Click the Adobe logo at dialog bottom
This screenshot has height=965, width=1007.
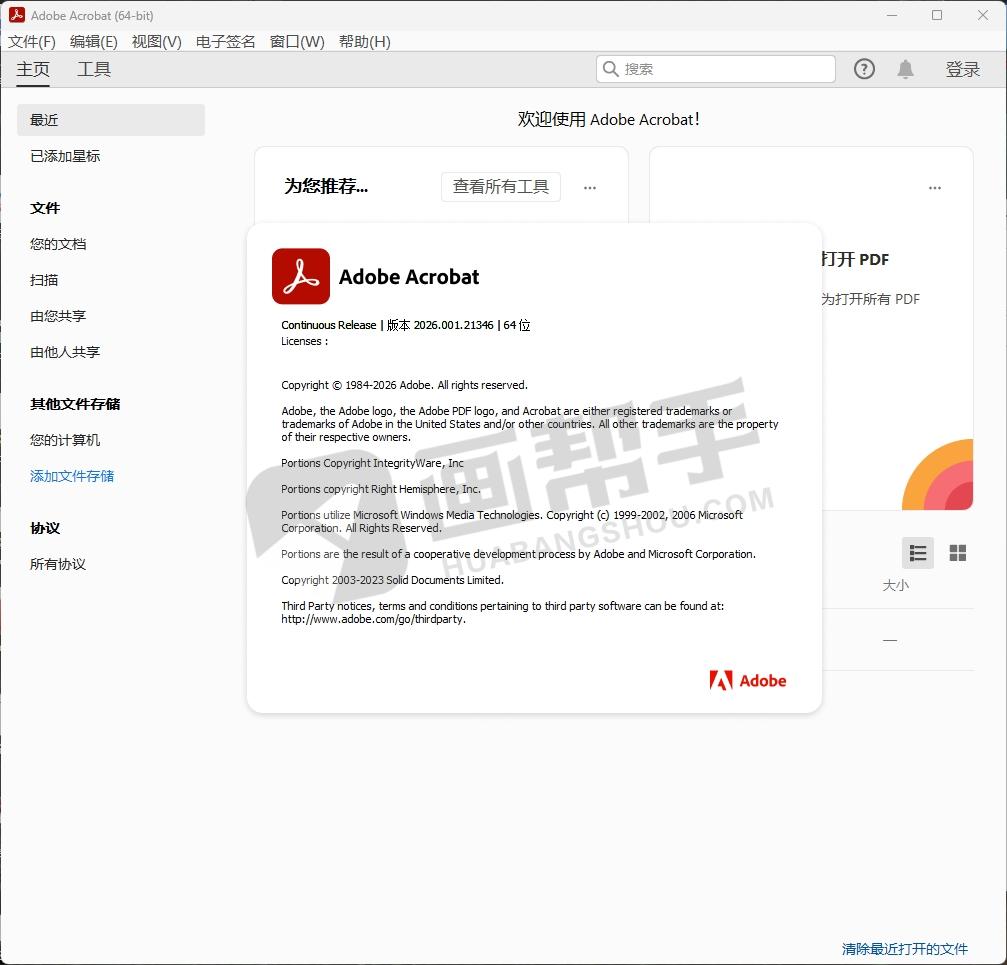pos(748,680)
